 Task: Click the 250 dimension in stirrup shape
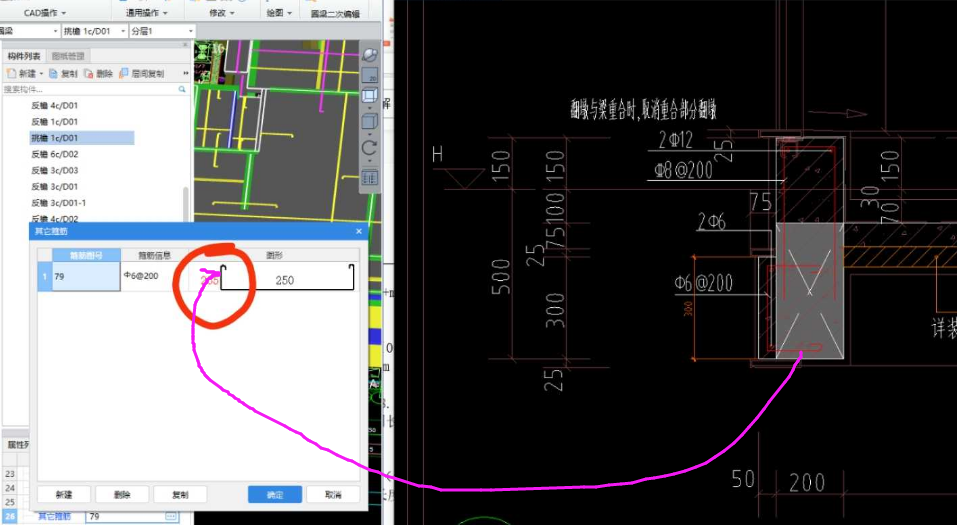(284, 280)
